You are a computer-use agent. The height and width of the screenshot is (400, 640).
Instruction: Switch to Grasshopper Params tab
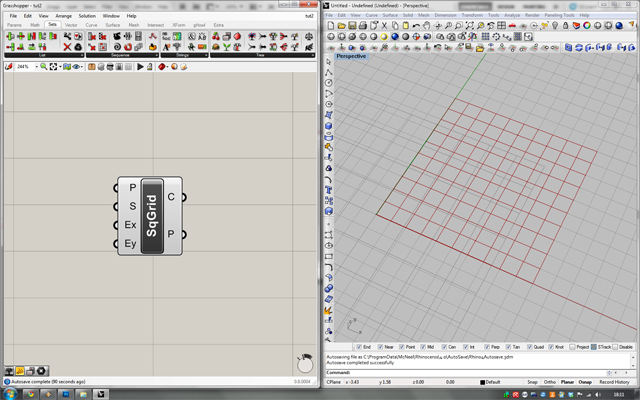pyautogui.click(x=14, y=25)
